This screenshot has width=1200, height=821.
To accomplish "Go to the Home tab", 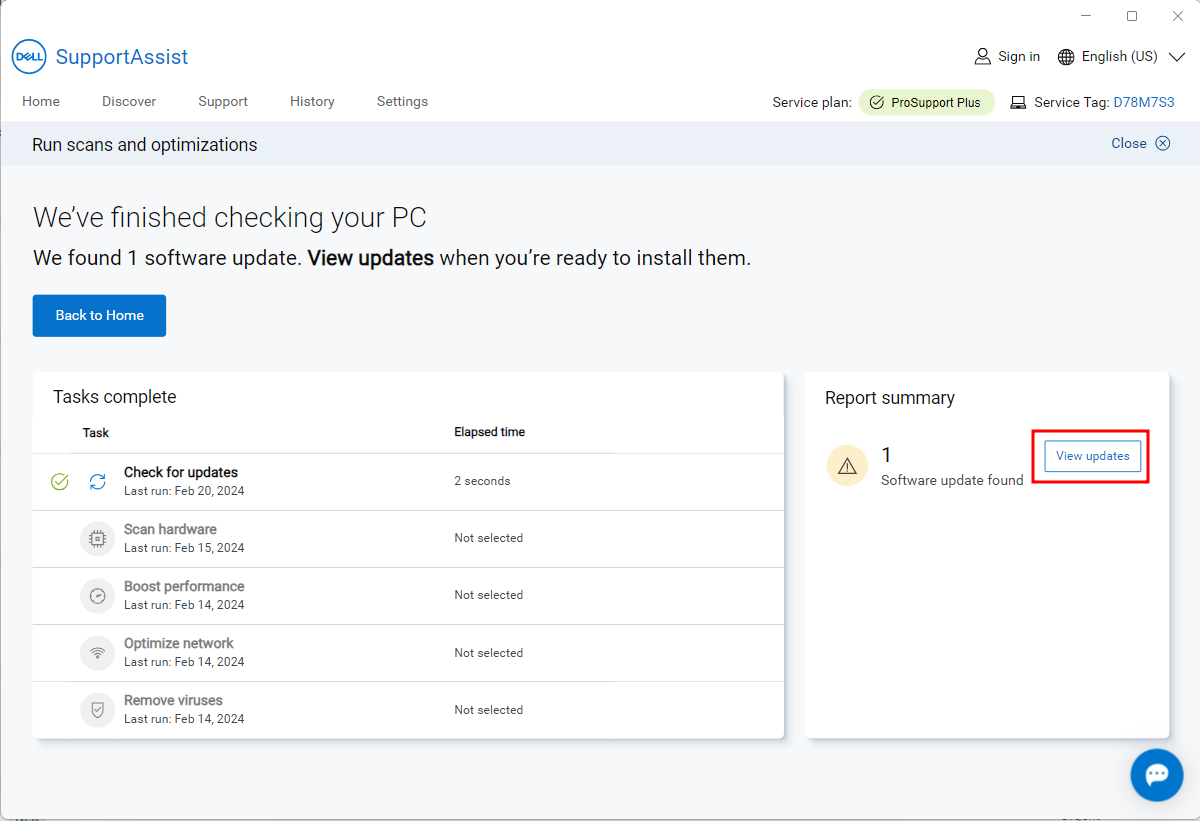I will 41,101.
